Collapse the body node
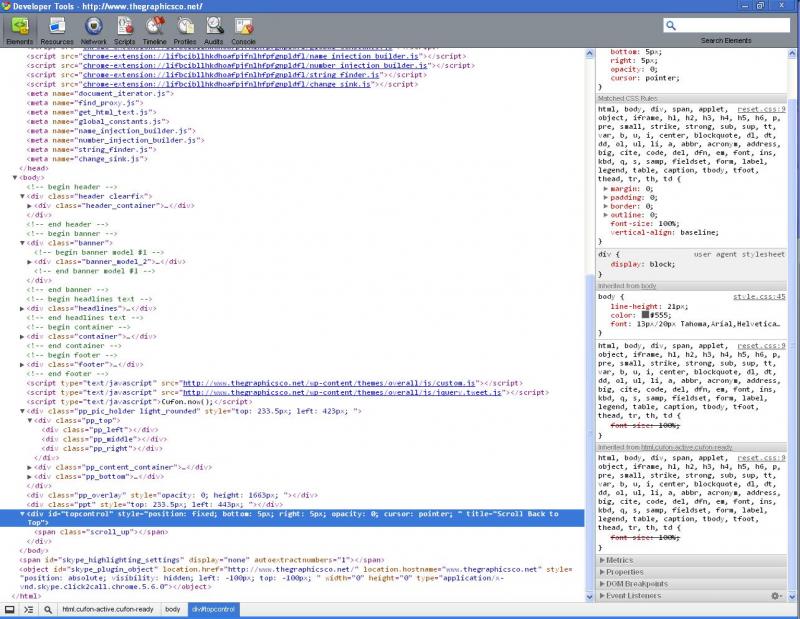 click(15, 178)
